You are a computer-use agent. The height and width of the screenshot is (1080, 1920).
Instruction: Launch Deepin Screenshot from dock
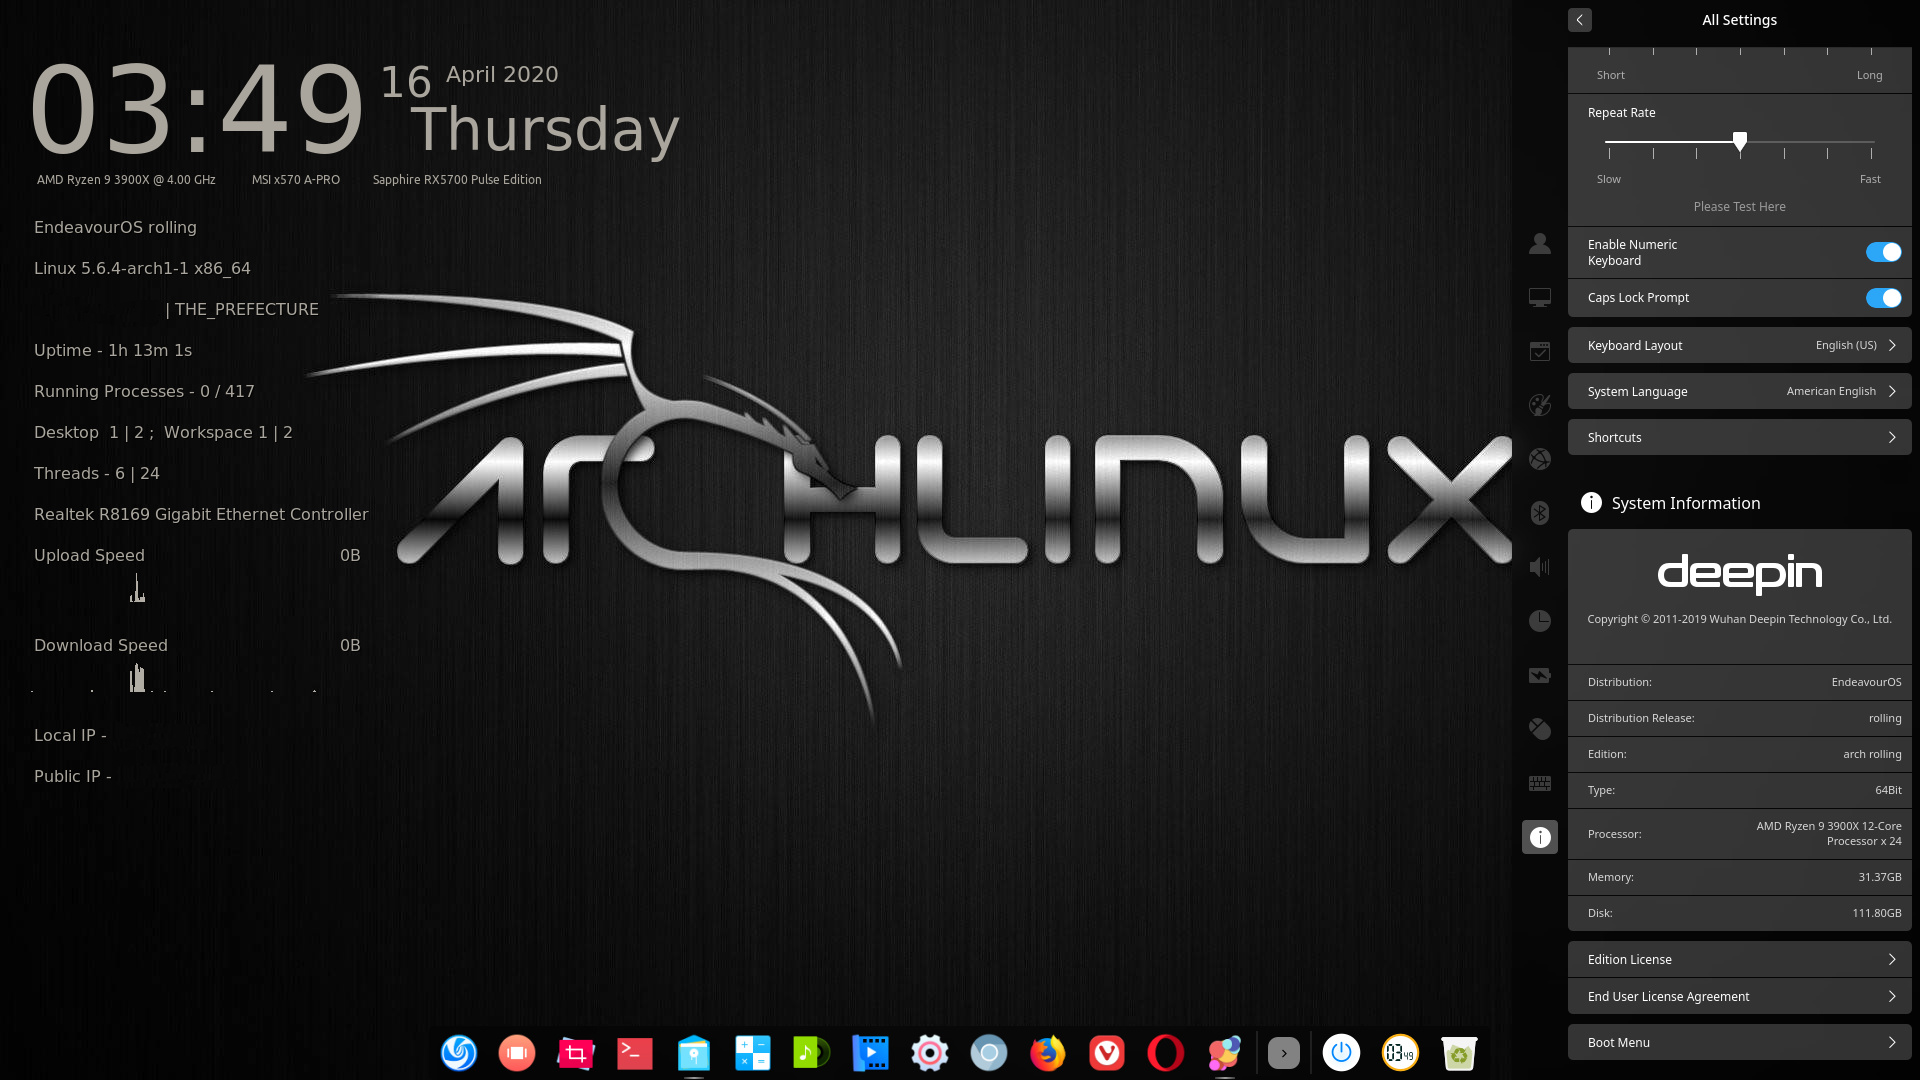click(x=576, y=1053)
